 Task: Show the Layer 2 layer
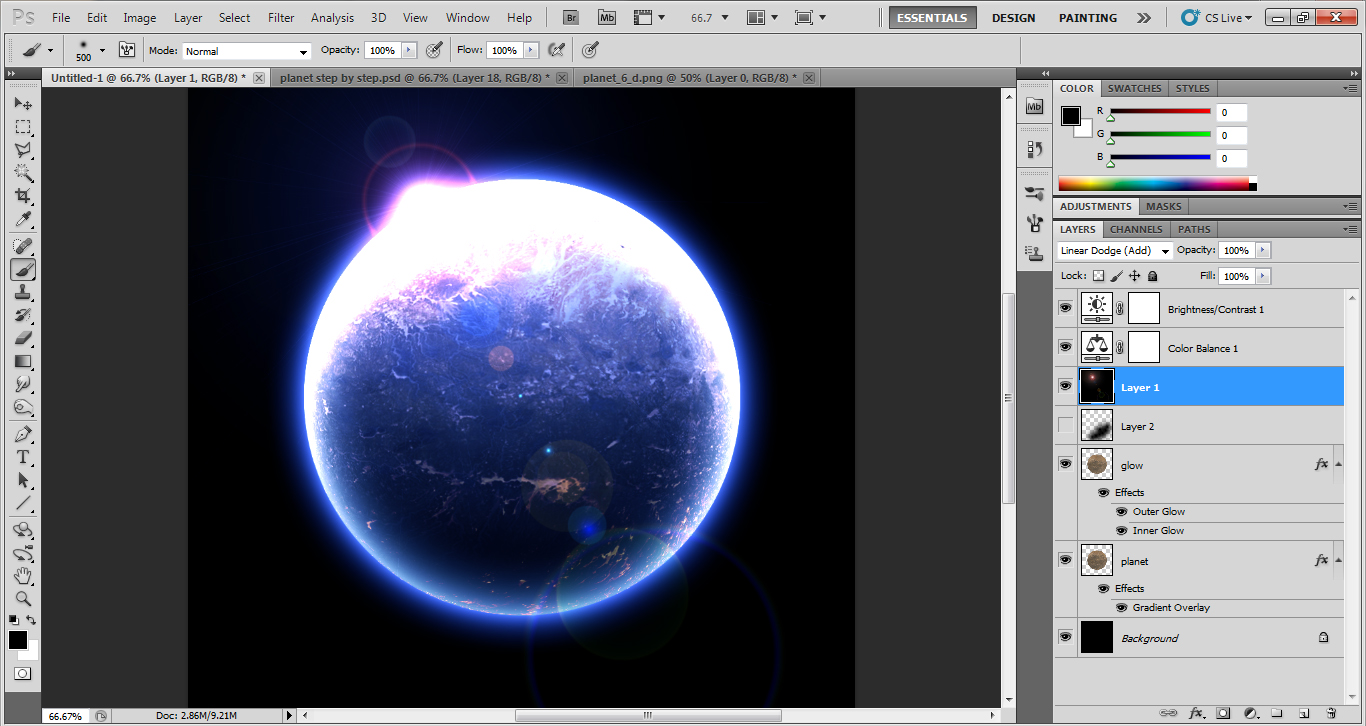pos(1065,425)
